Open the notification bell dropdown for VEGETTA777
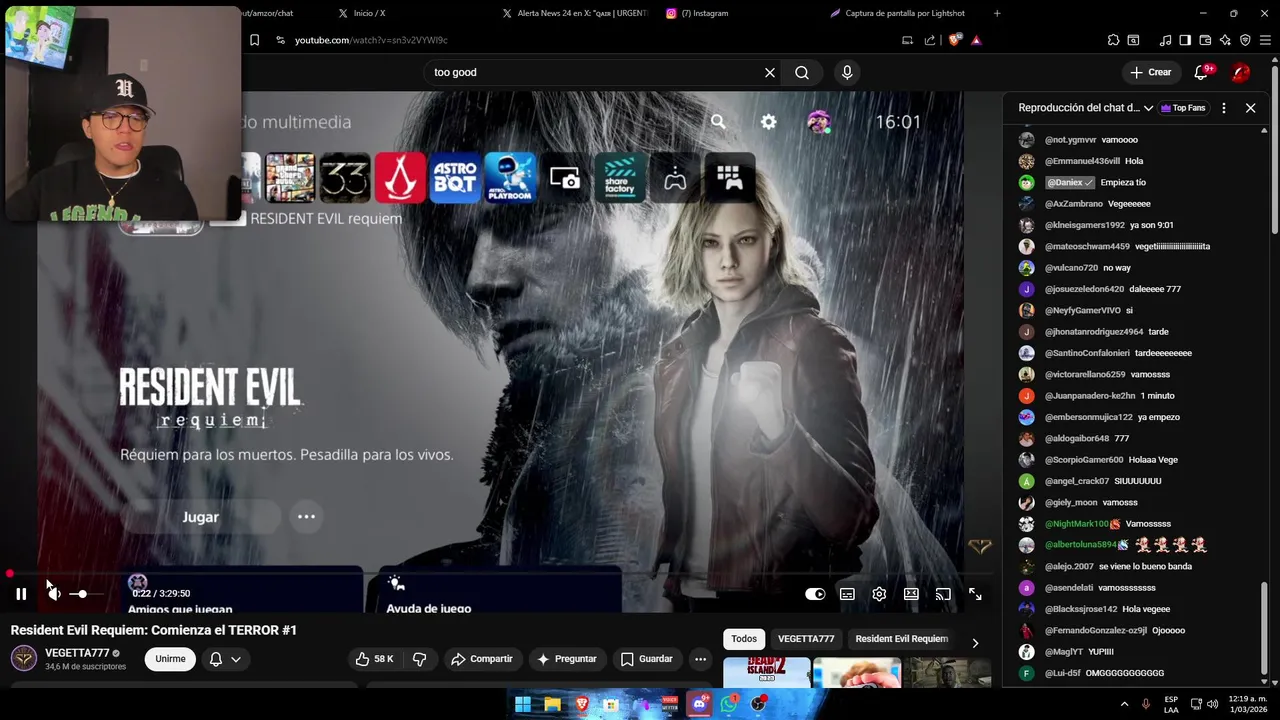 click(x=225, y=659)
